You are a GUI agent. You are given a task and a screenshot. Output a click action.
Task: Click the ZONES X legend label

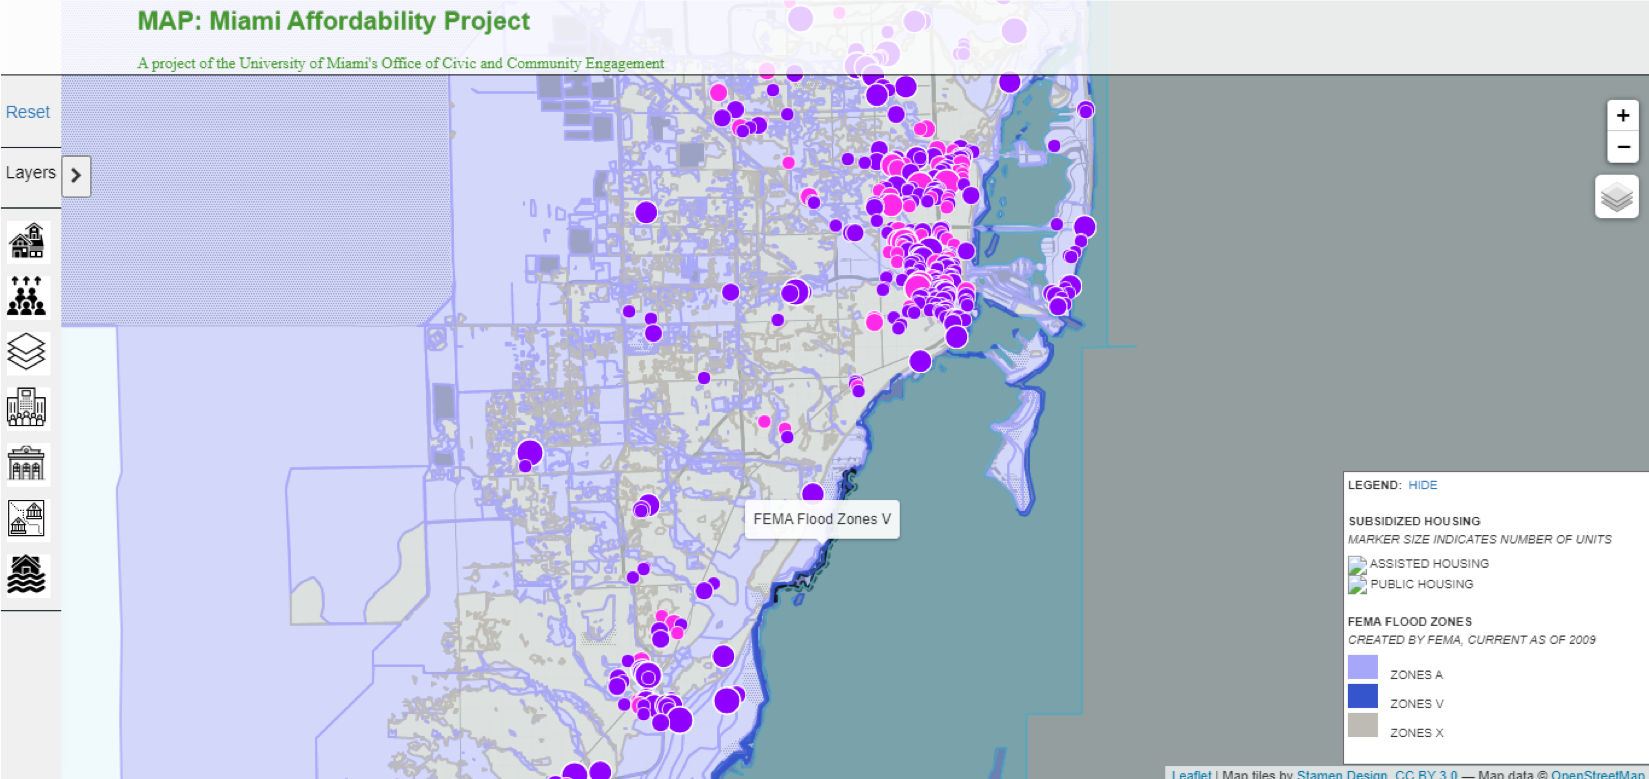(x=1417, y=733)
